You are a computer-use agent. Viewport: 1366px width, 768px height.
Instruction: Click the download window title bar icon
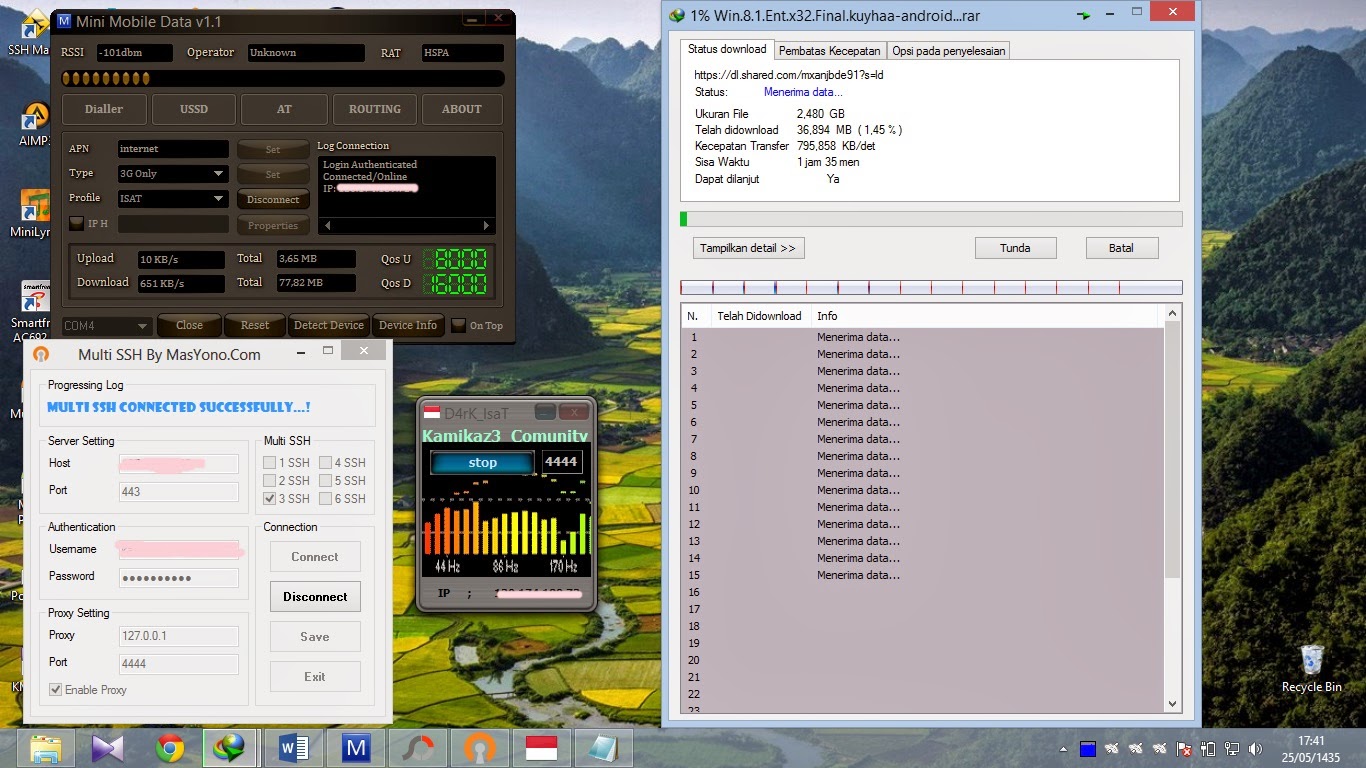point(677,15)
